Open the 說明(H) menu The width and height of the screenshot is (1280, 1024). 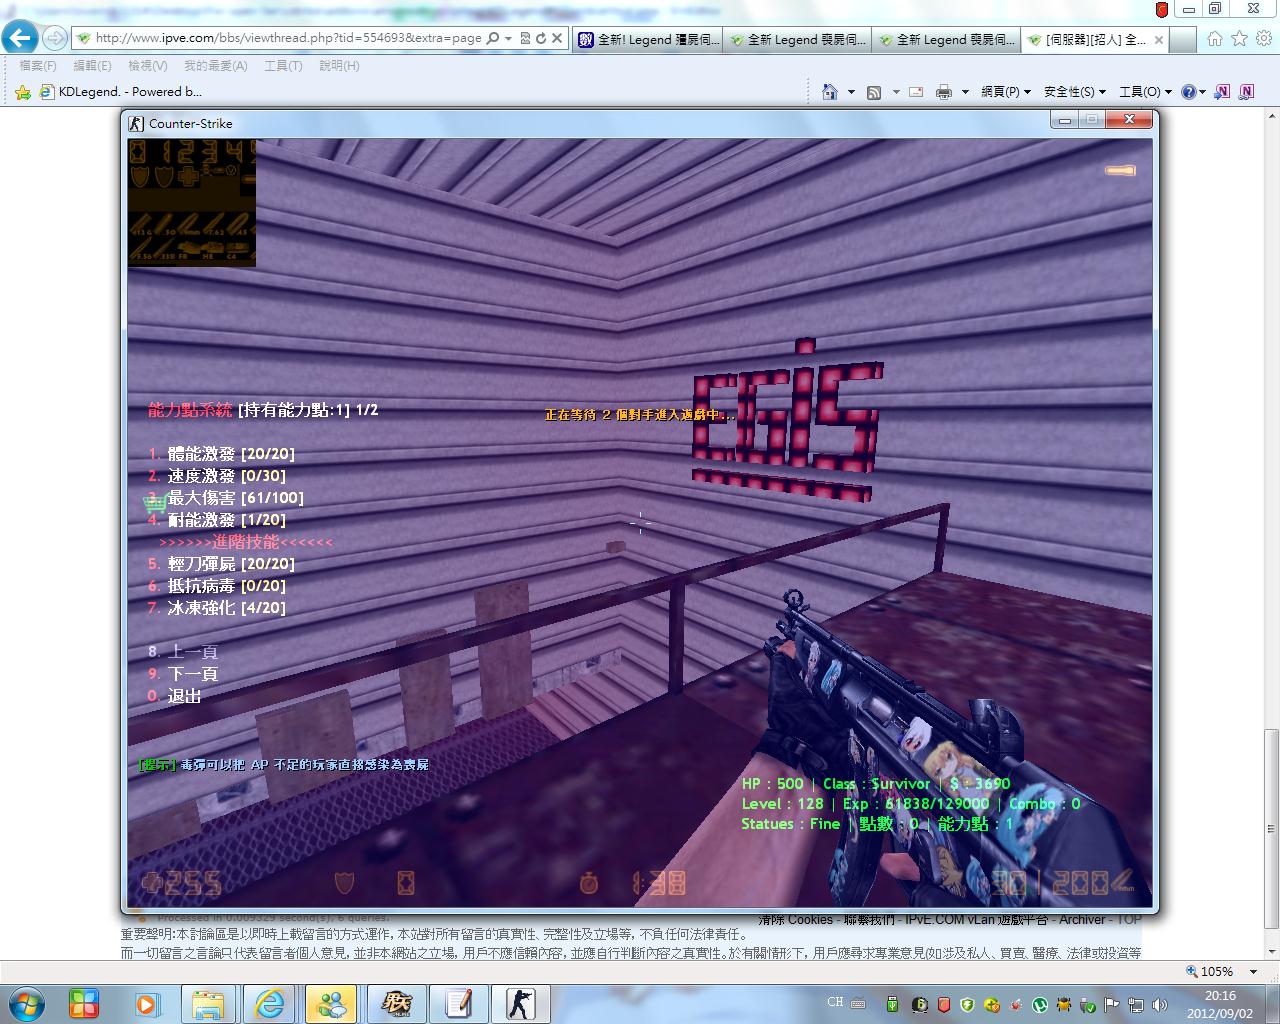pos(339,65)
